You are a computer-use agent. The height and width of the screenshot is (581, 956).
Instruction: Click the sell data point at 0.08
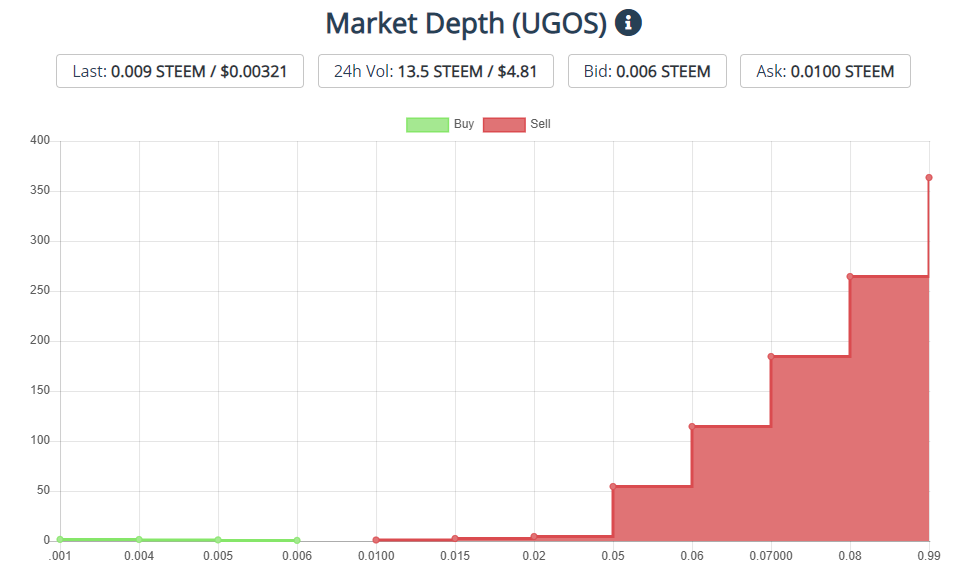850,277
